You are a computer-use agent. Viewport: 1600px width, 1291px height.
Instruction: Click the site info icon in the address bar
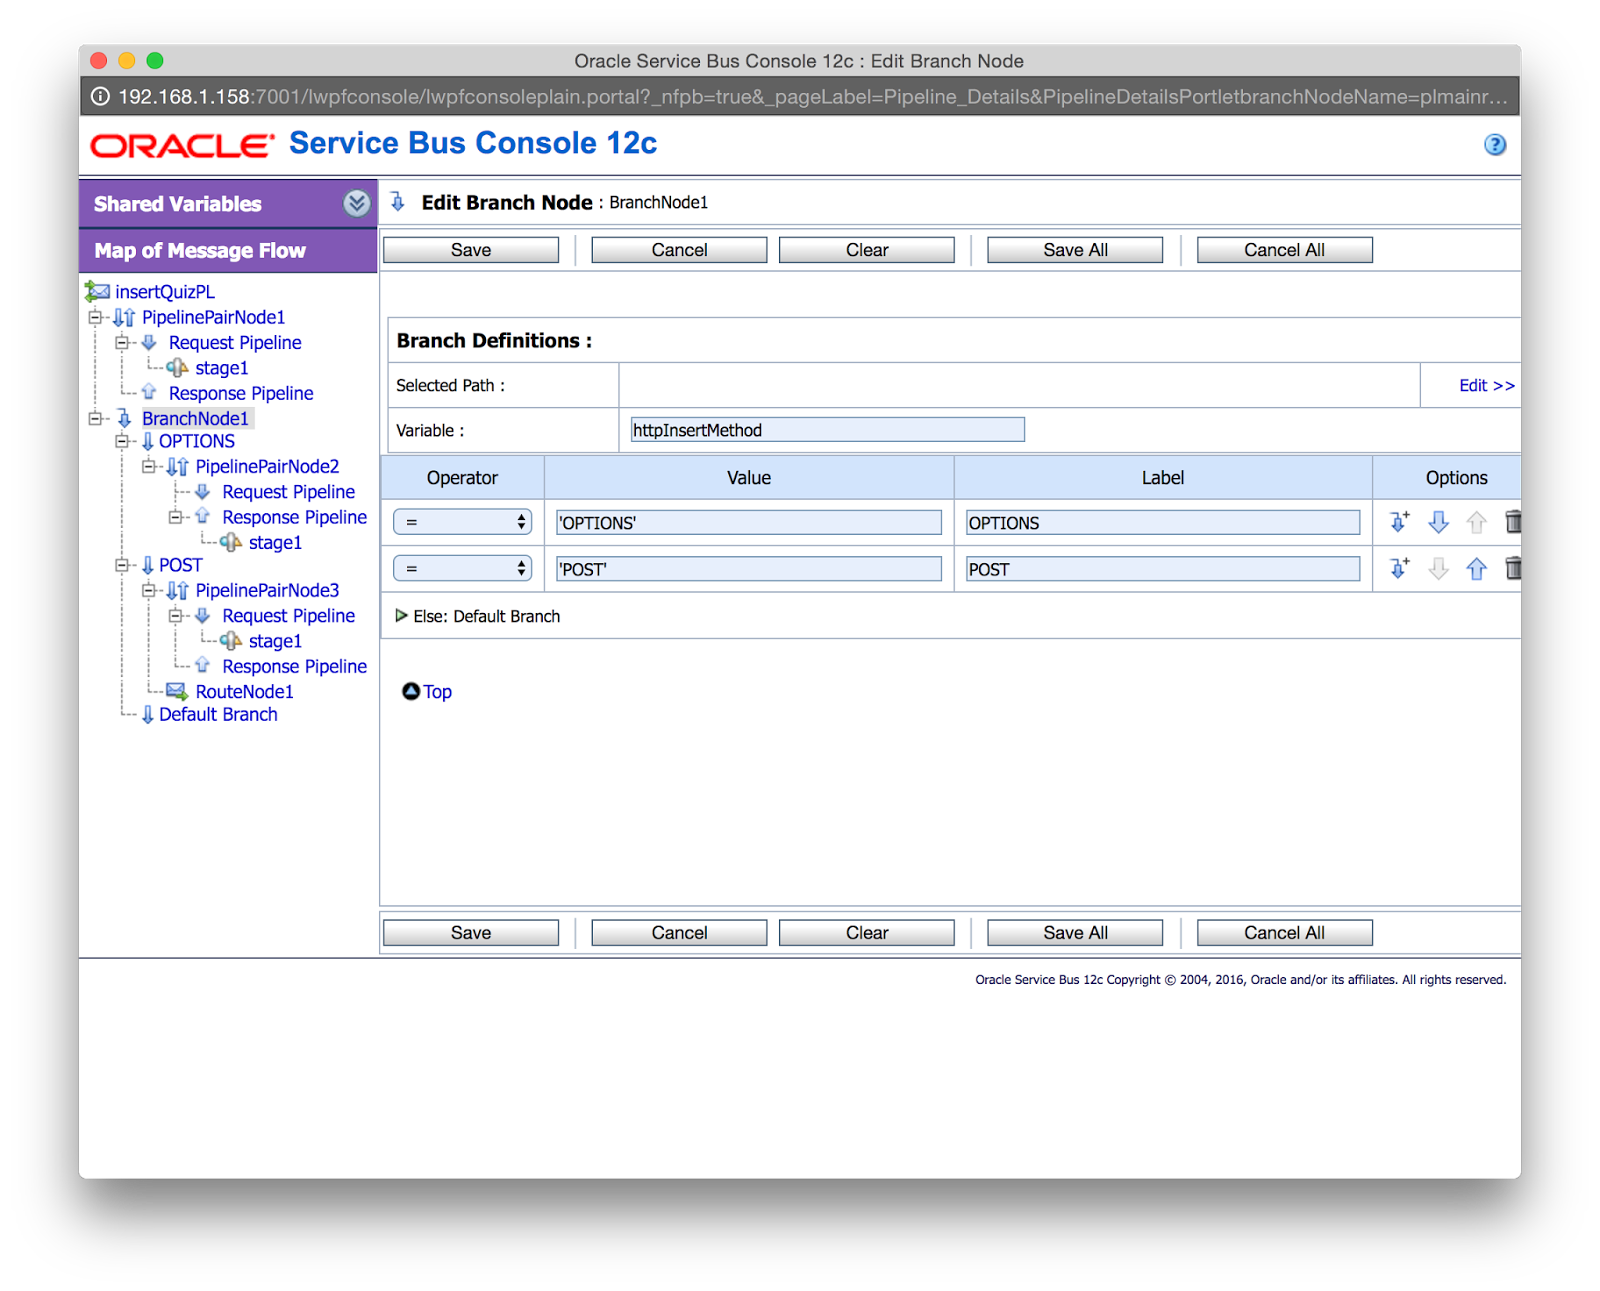[x=100, y=97]
